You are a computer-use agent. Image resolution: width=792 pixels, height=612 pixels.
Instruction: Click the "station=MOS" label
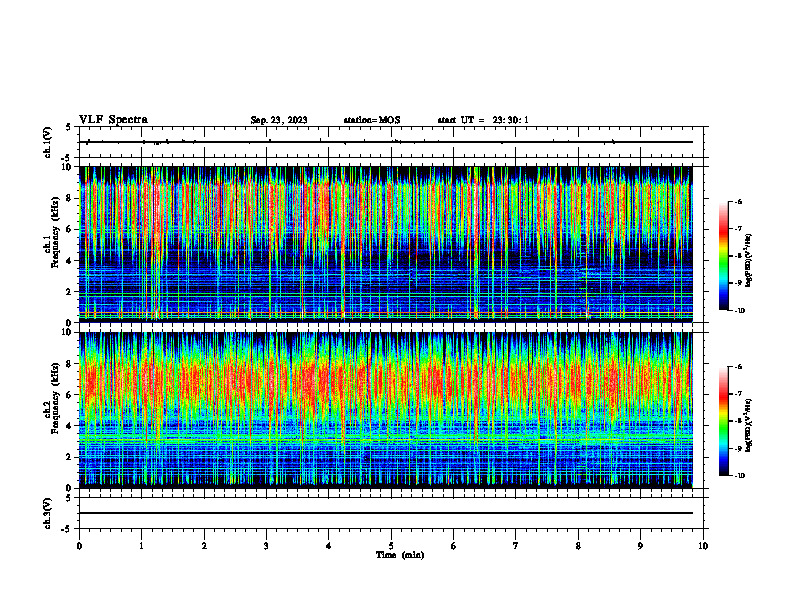pos(372,120)
